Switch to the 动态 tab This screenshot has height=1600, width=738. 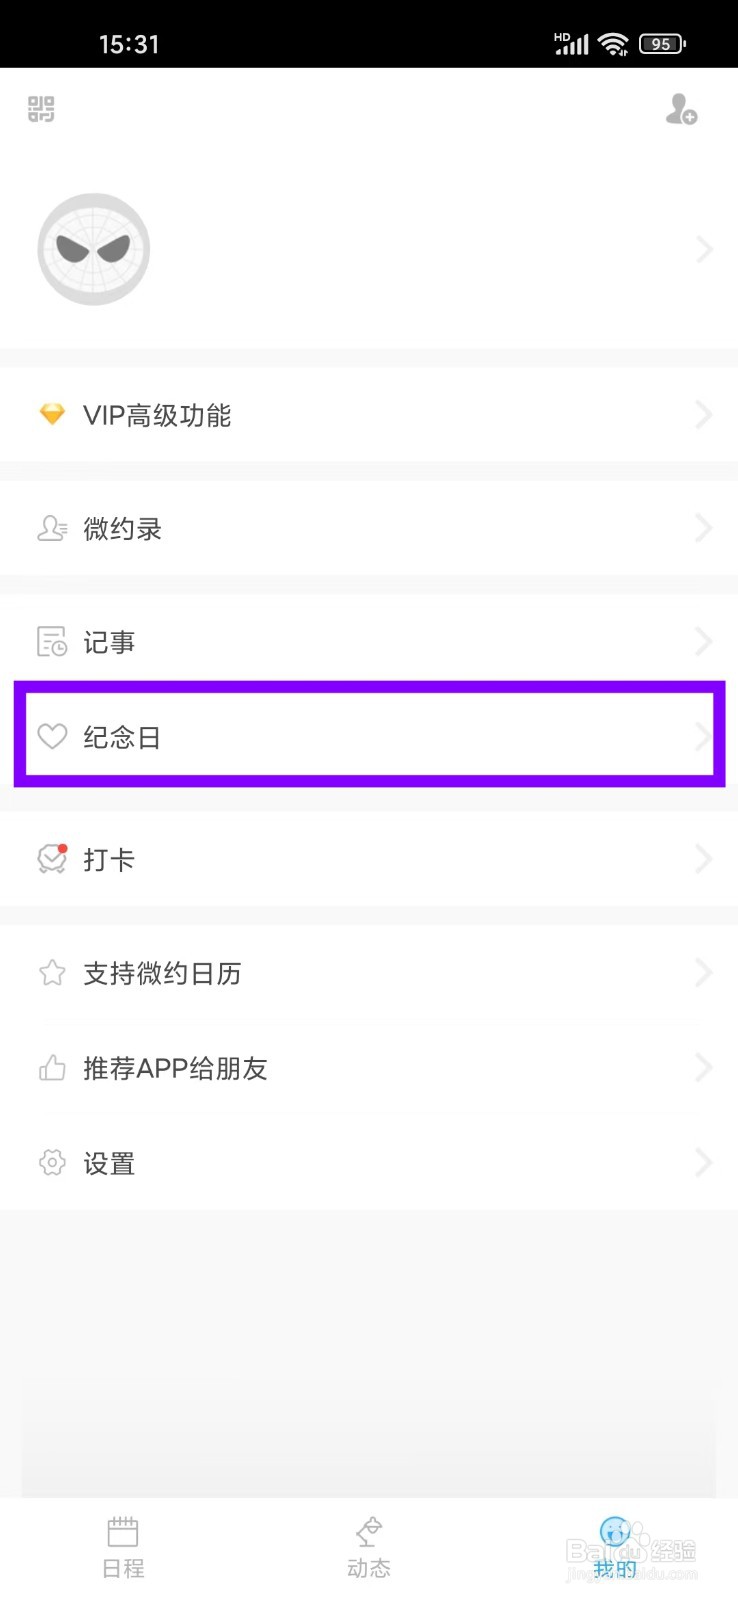point(369,1547)
